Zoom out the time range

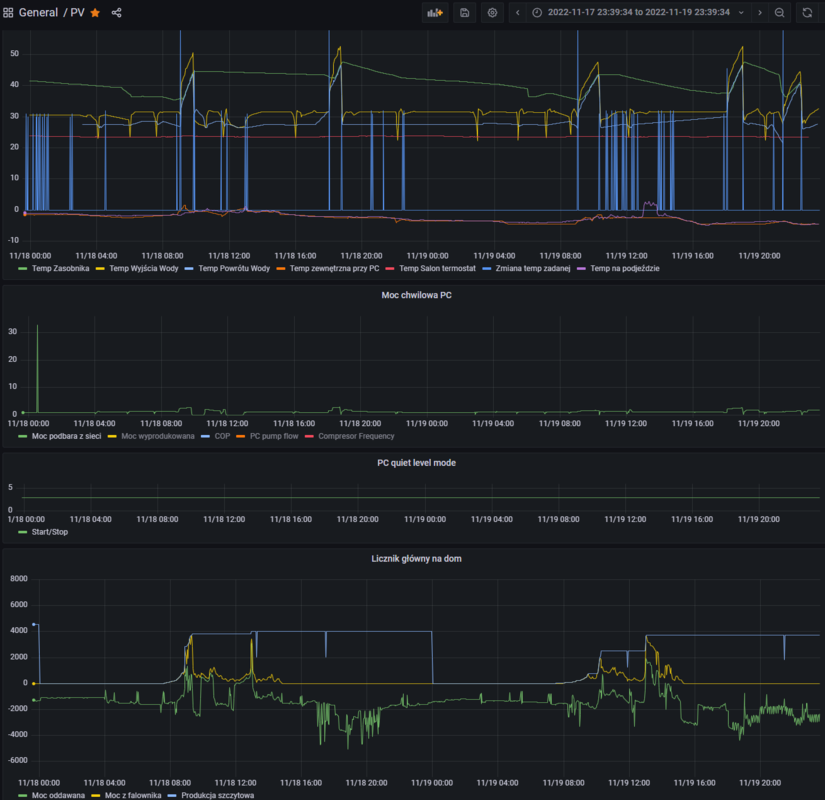(x=780, y=13)
